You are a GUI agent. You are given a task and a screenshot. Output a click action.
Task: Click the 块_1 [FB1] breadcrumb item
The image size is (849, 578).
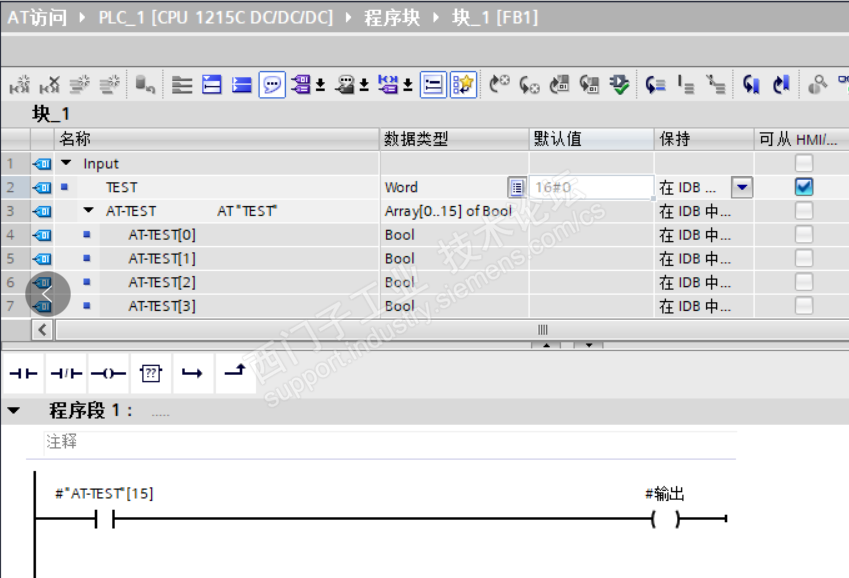point(495,17)
